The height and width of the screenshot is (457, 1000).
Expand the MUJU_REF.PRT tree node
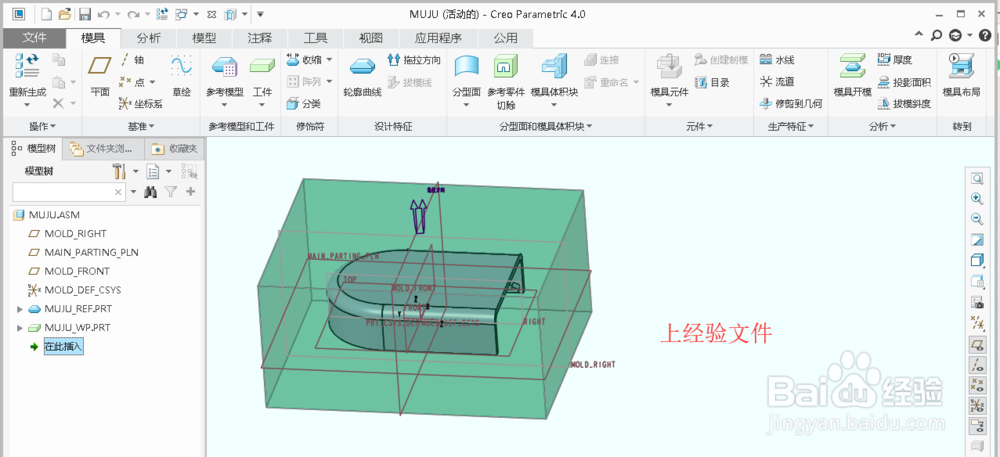point(19,309)
